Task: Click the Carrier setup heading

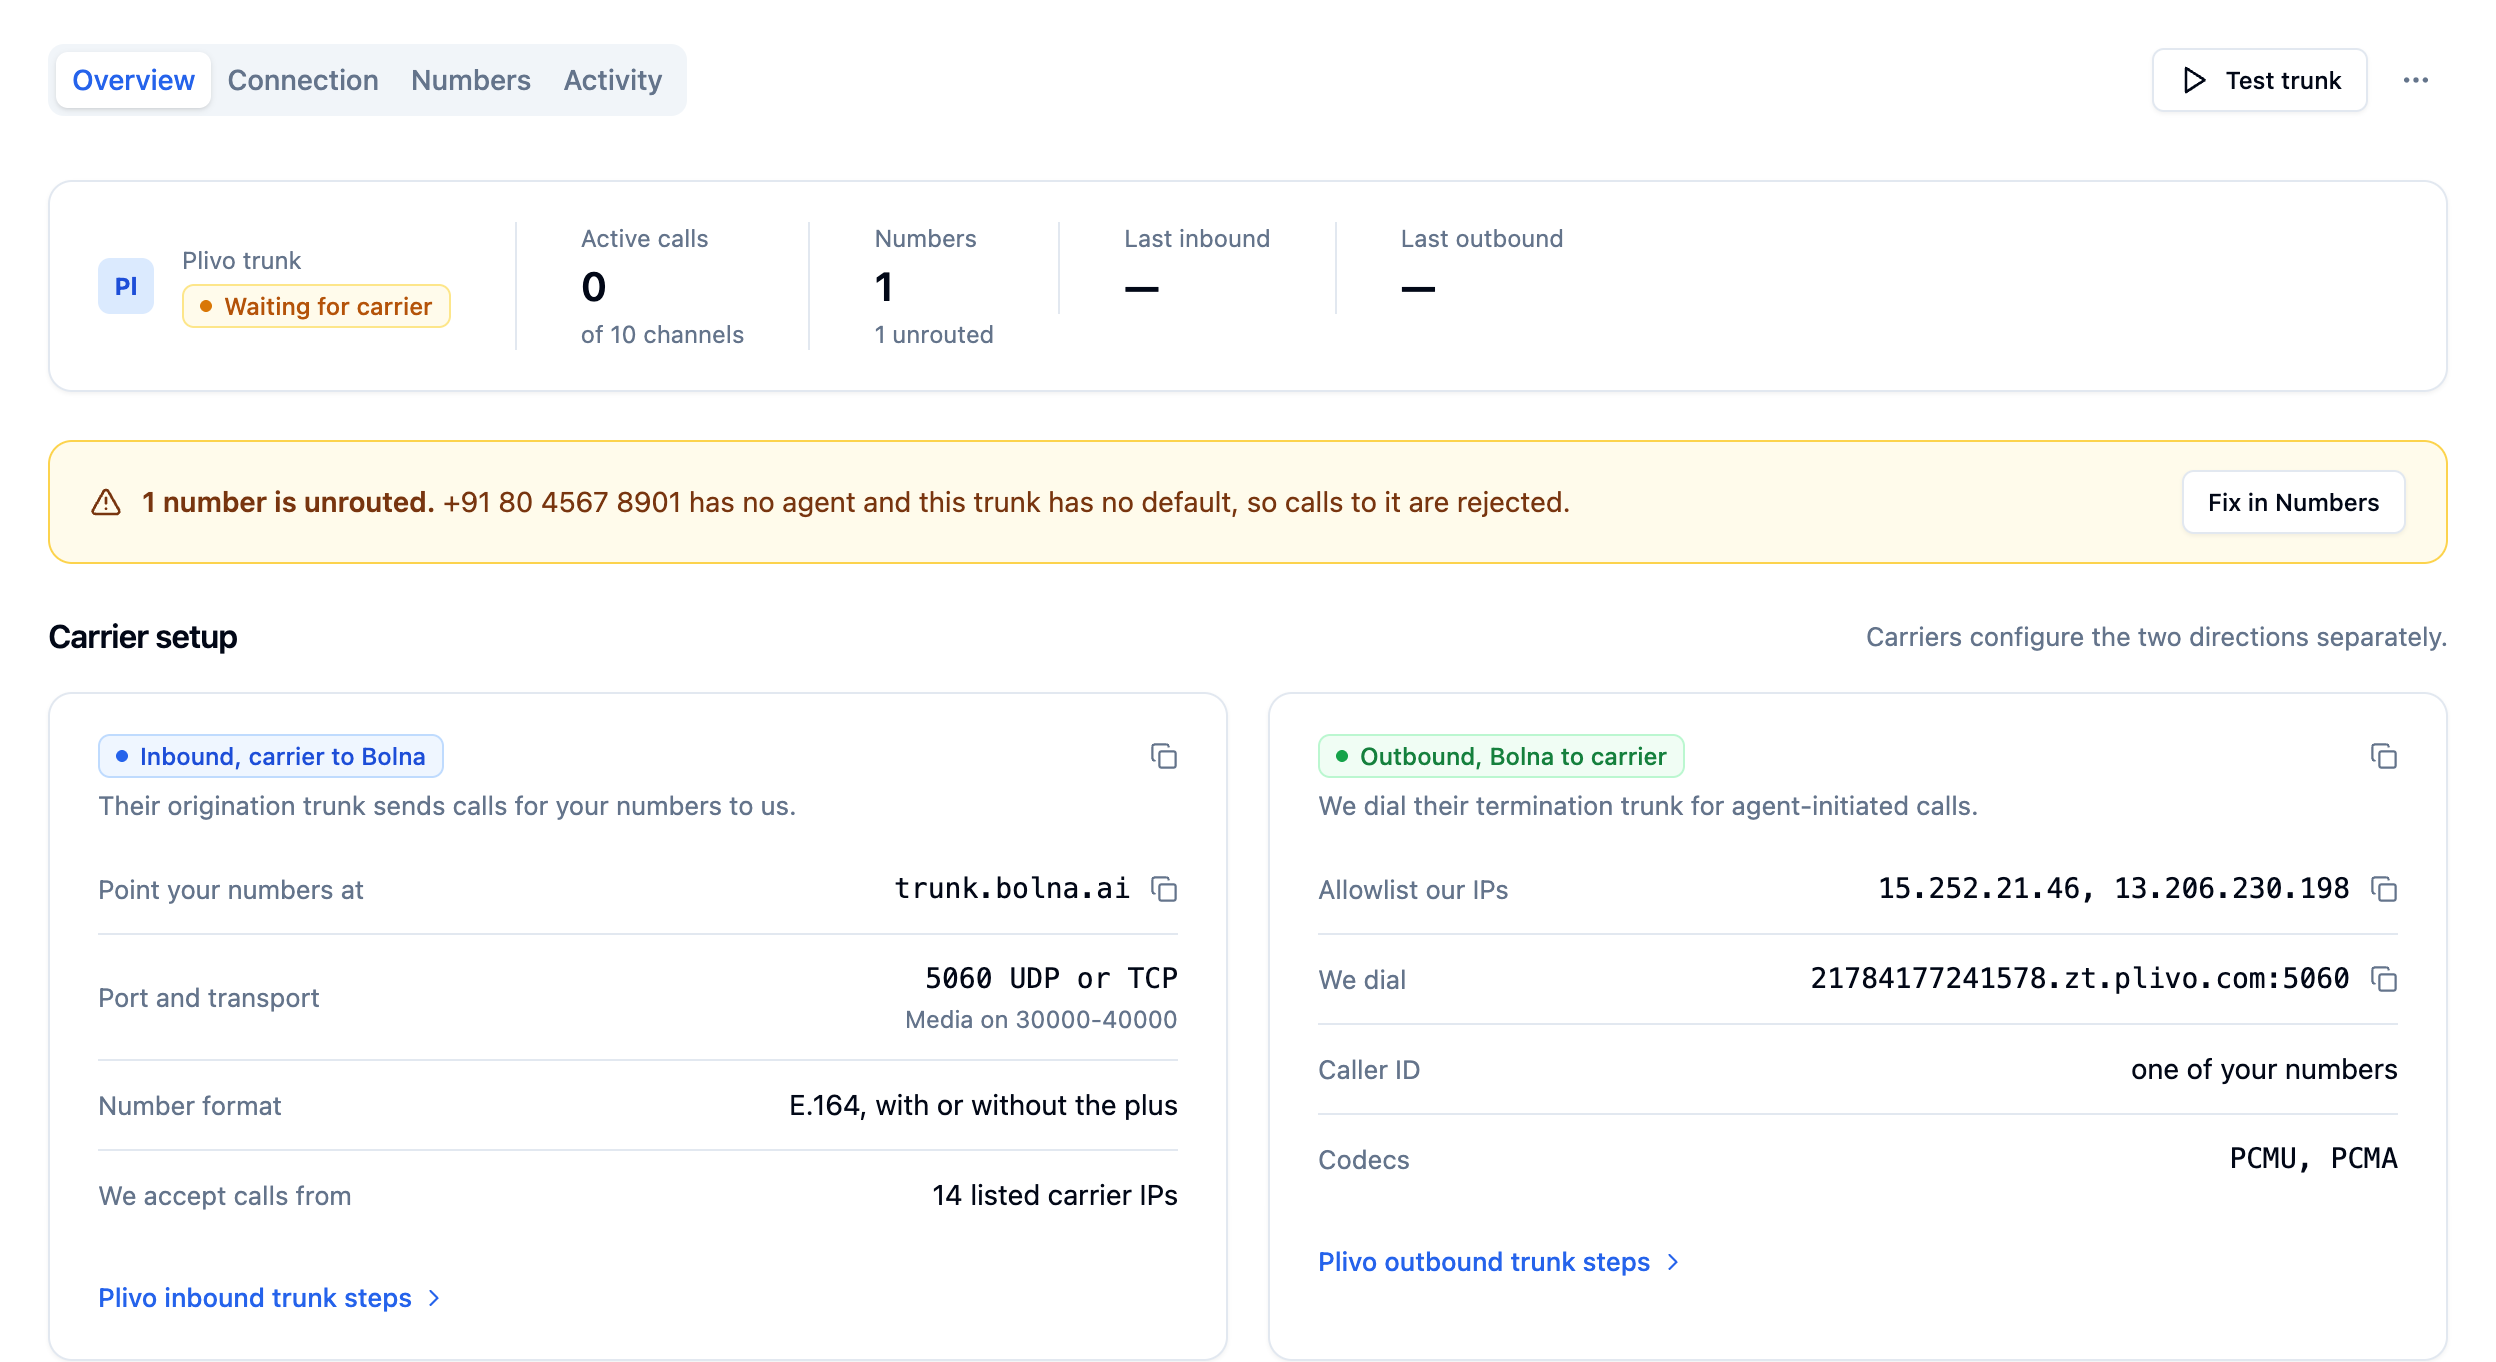Action: click(x=143, y=637)
